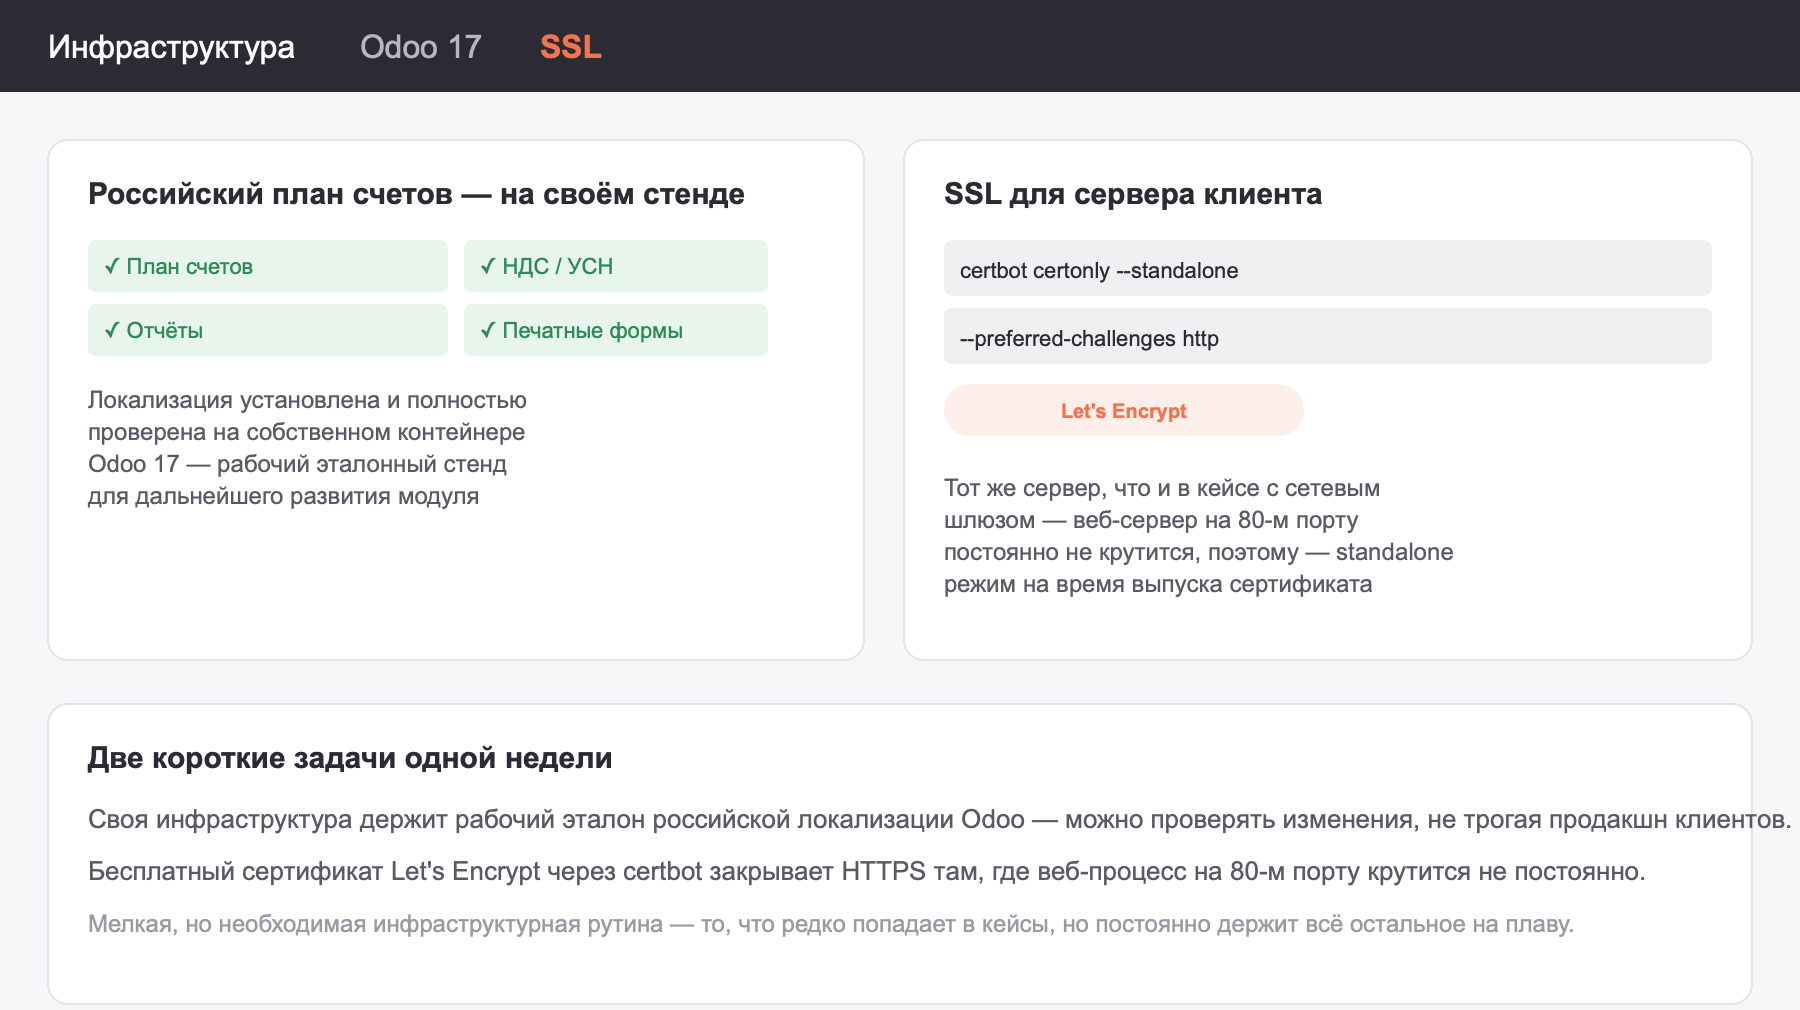Viewport: 1800px width, 1010px height.
Task: Click heading Российский план счетов — на своём стенде
Action: click(x=416, y=194)
